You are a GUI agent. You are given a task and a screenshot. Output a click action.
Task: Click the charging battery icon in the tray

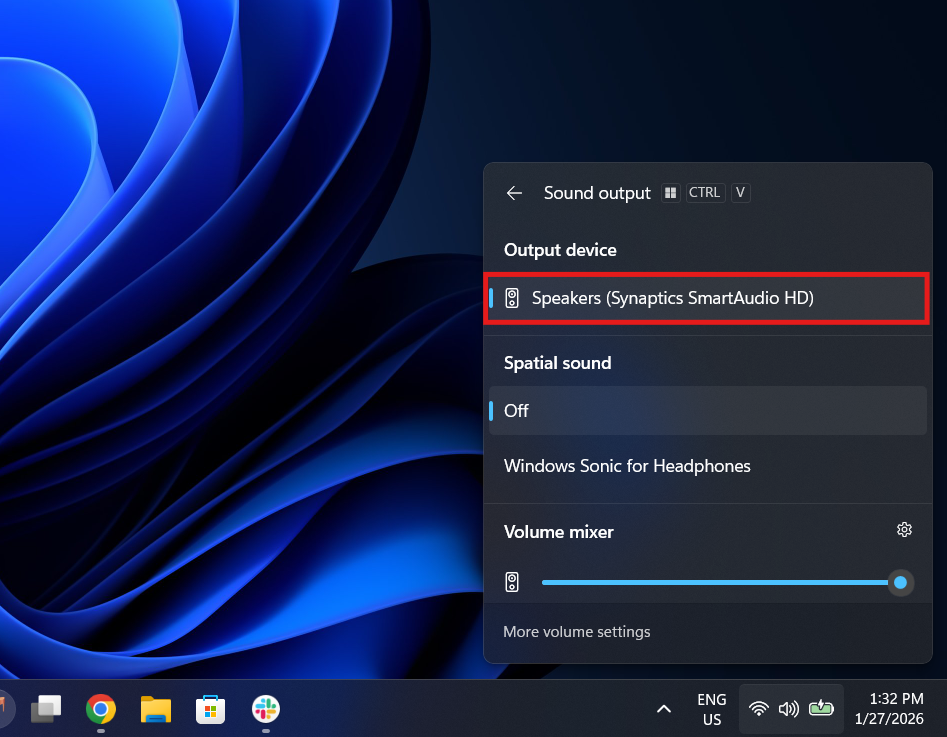pyautogui.click(x=820, y=708)
